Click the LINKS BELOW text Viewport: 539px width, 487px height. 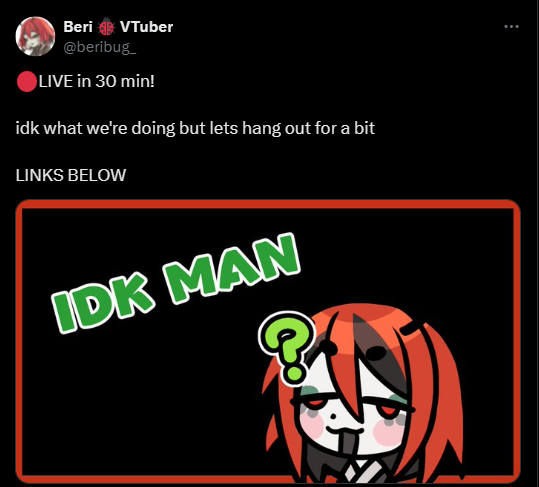tap(71, 175)
